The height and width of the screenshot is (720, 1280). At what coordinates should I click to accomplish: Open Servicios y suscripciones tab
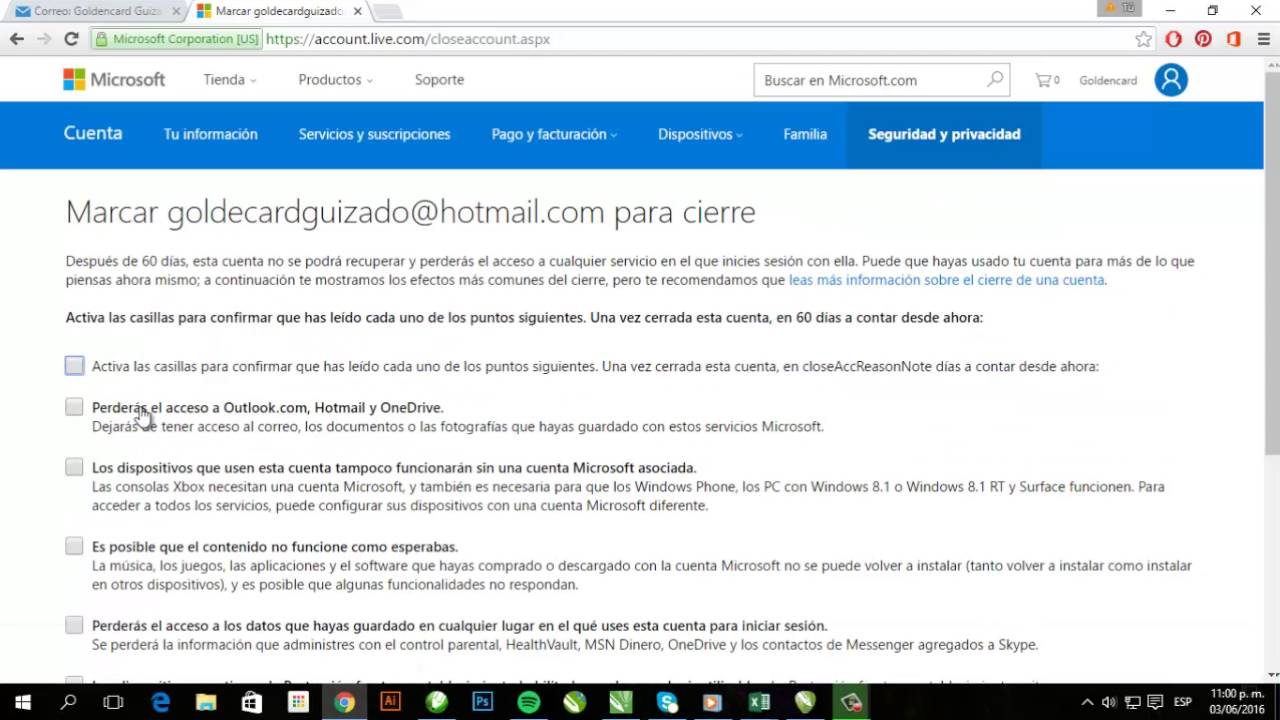pyautogui.click(x=374, y=134)
